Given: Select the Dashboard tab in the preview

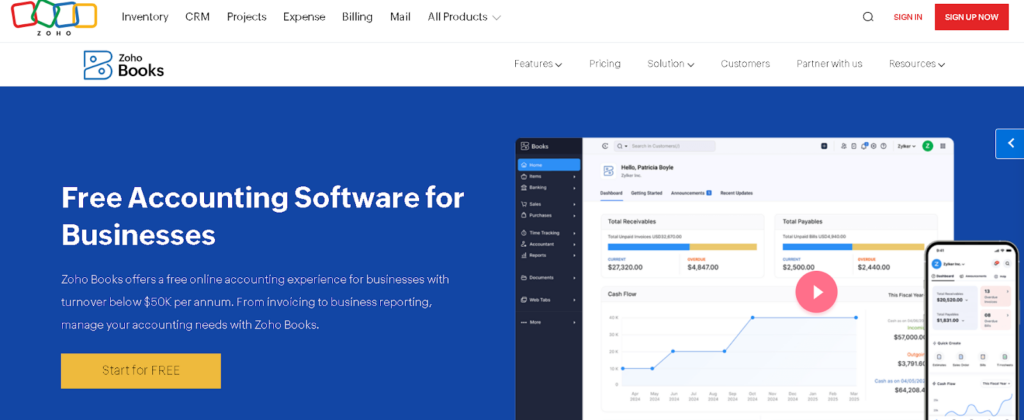Looking at the screenshot, I should (611, 193).
